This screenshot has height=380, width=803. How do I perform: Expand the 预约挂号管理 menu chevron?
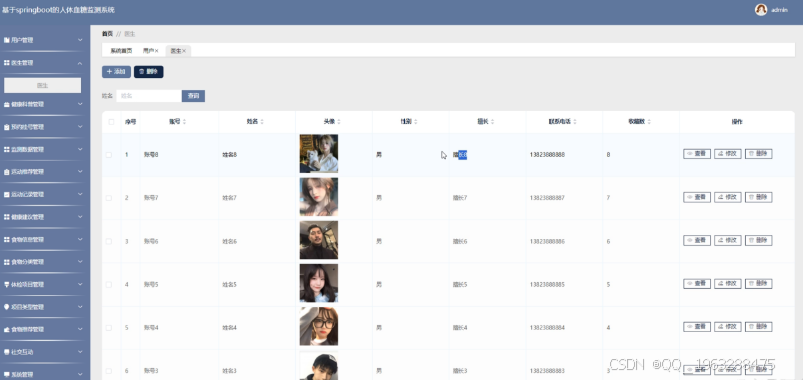tap(80, 126)
